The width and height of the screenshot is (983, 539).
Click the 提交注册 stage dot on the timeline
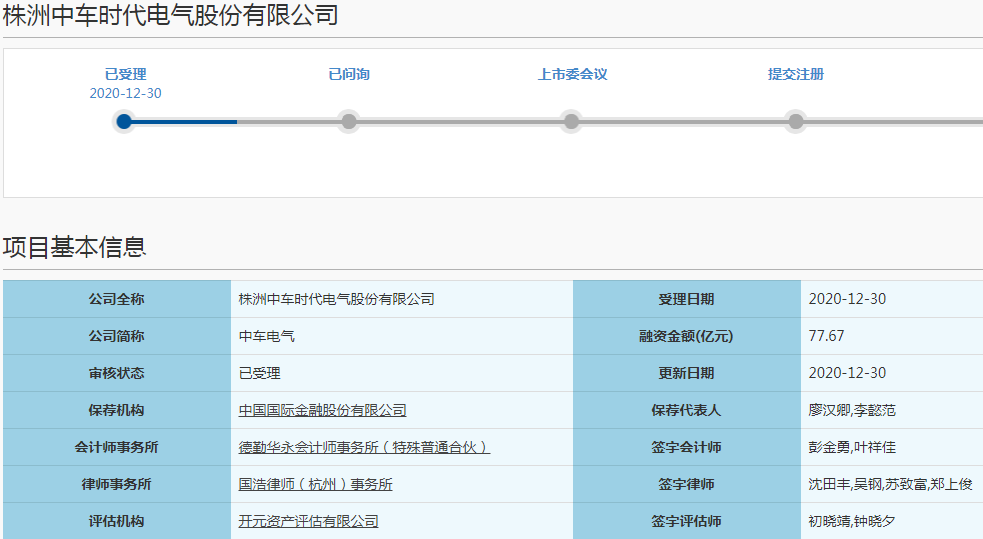(796, 122)
